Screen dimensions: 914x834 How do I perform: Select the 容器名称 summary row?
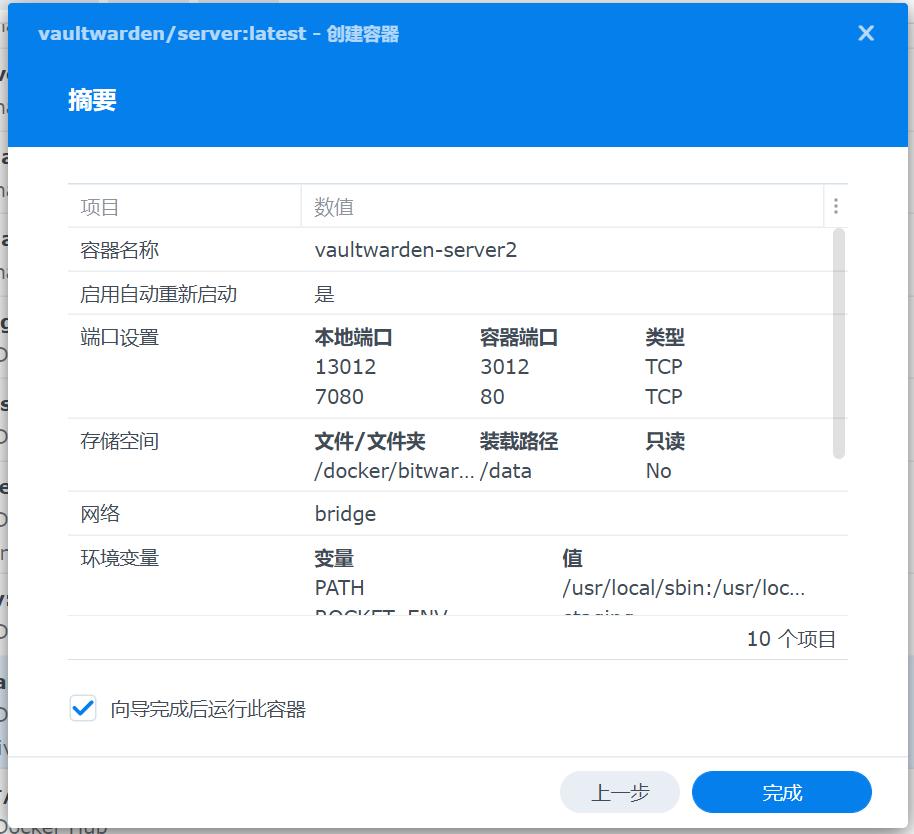[x=120, y=250]
